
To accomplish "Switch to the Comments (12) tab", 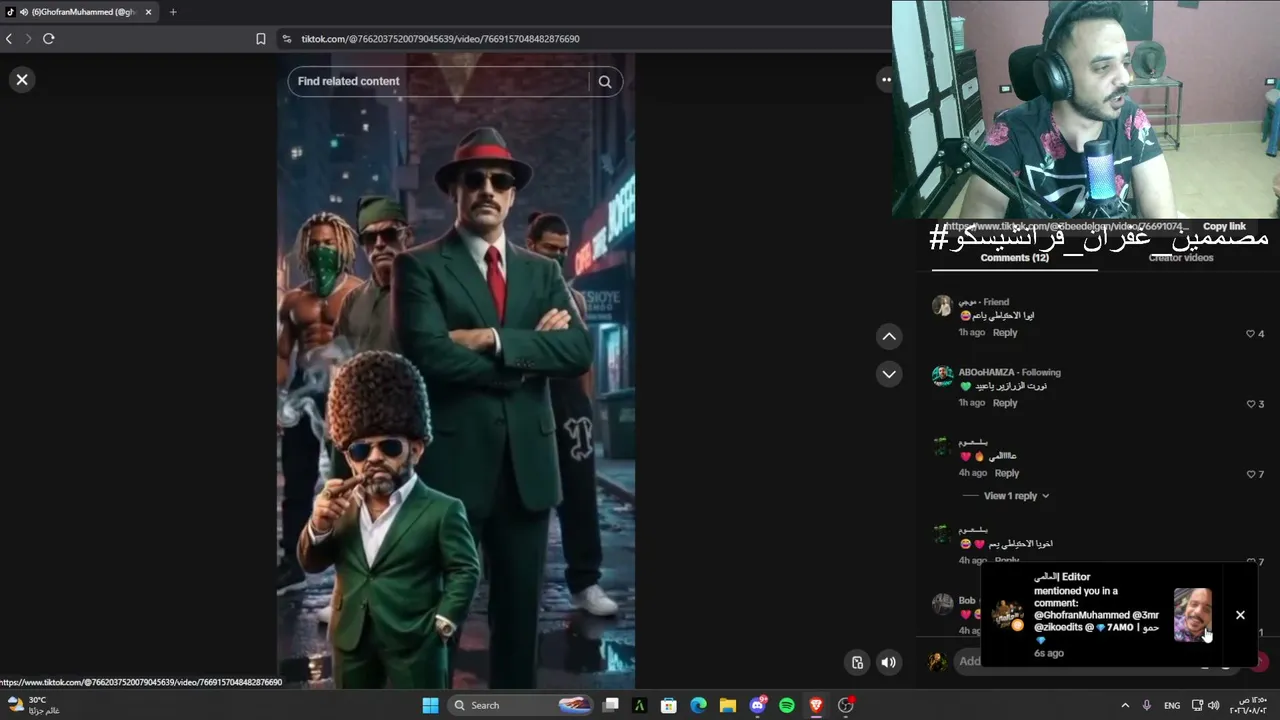I will (1014, 258).
